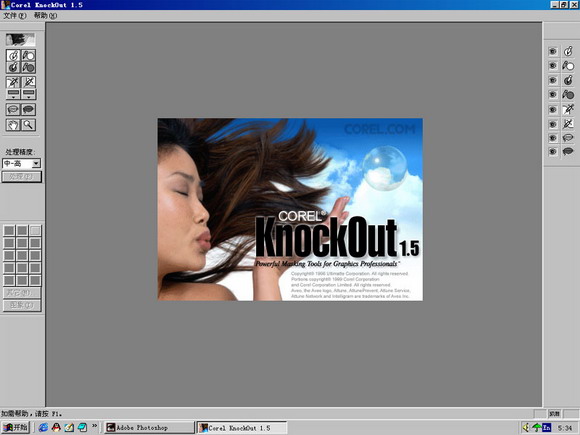Click dark speech-bubble icon in right panel
This screenshot has height=435, width=580.
point(568,151)
